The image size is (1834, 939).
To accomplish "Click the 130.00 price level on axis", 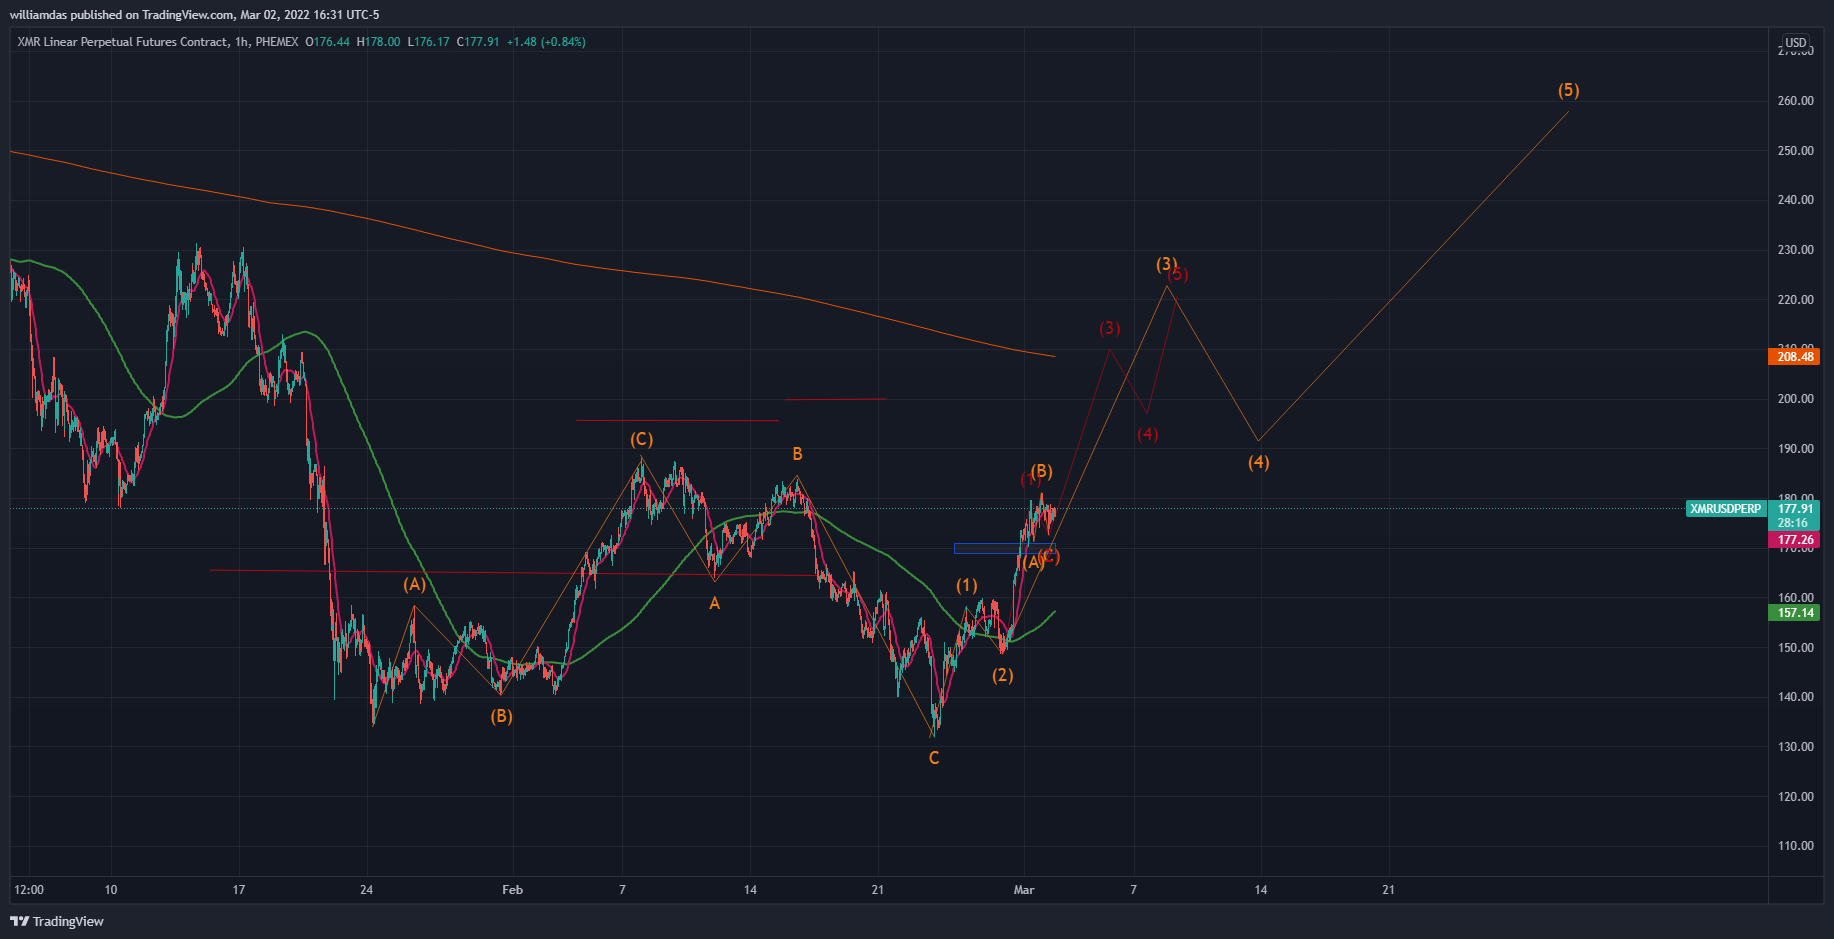I will (x=1795, y=747).
